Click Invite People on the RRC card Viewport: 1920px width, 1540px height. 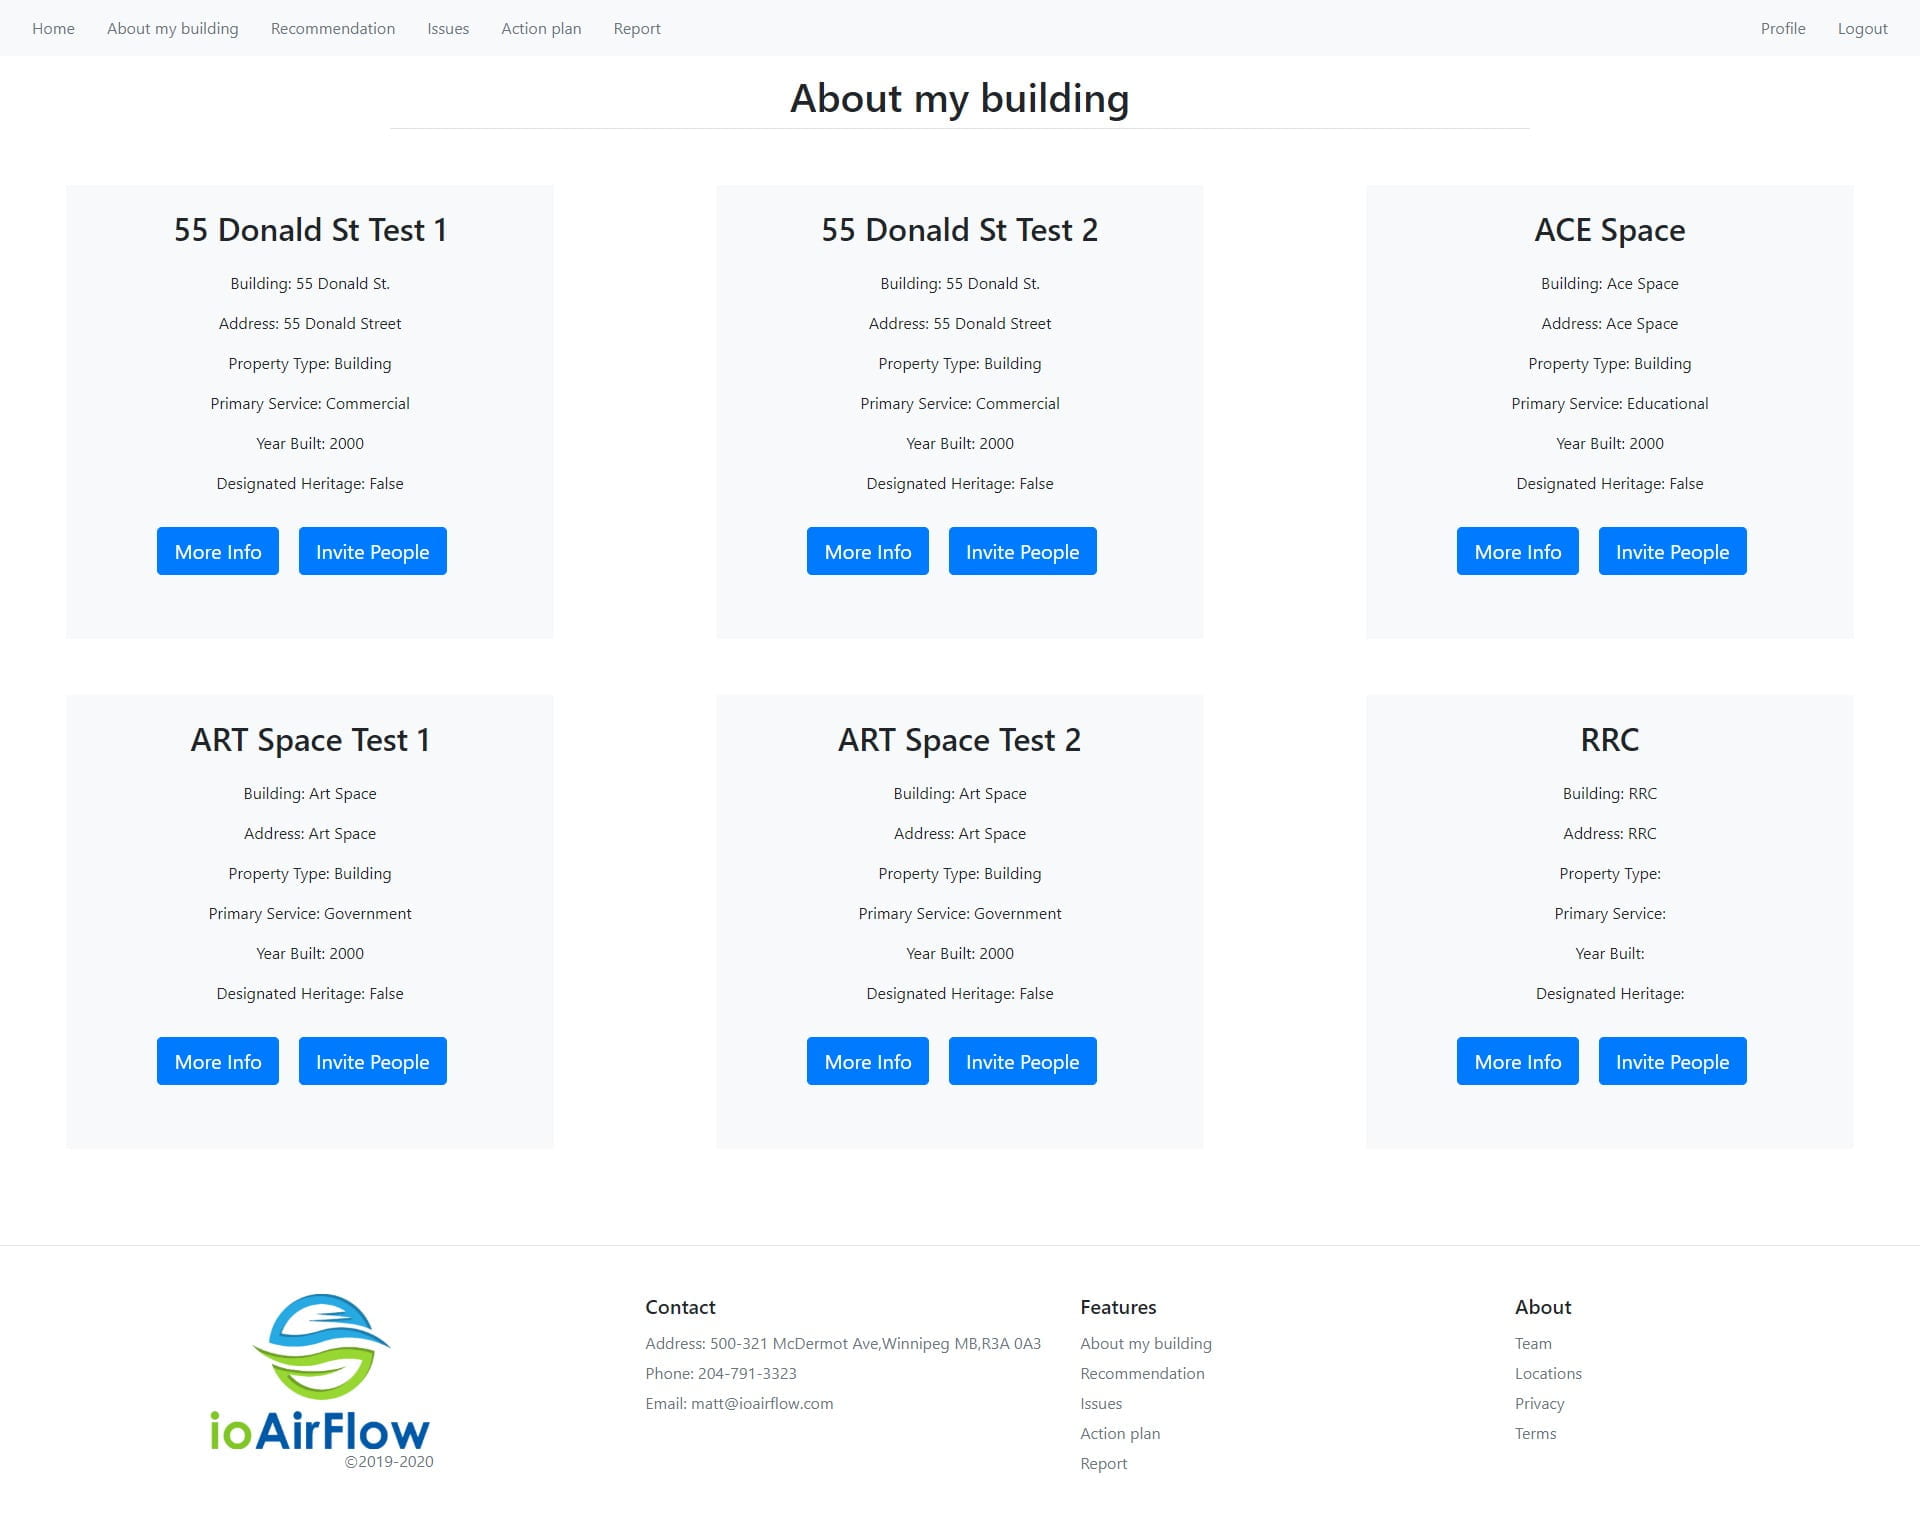click(1671, 1061)
